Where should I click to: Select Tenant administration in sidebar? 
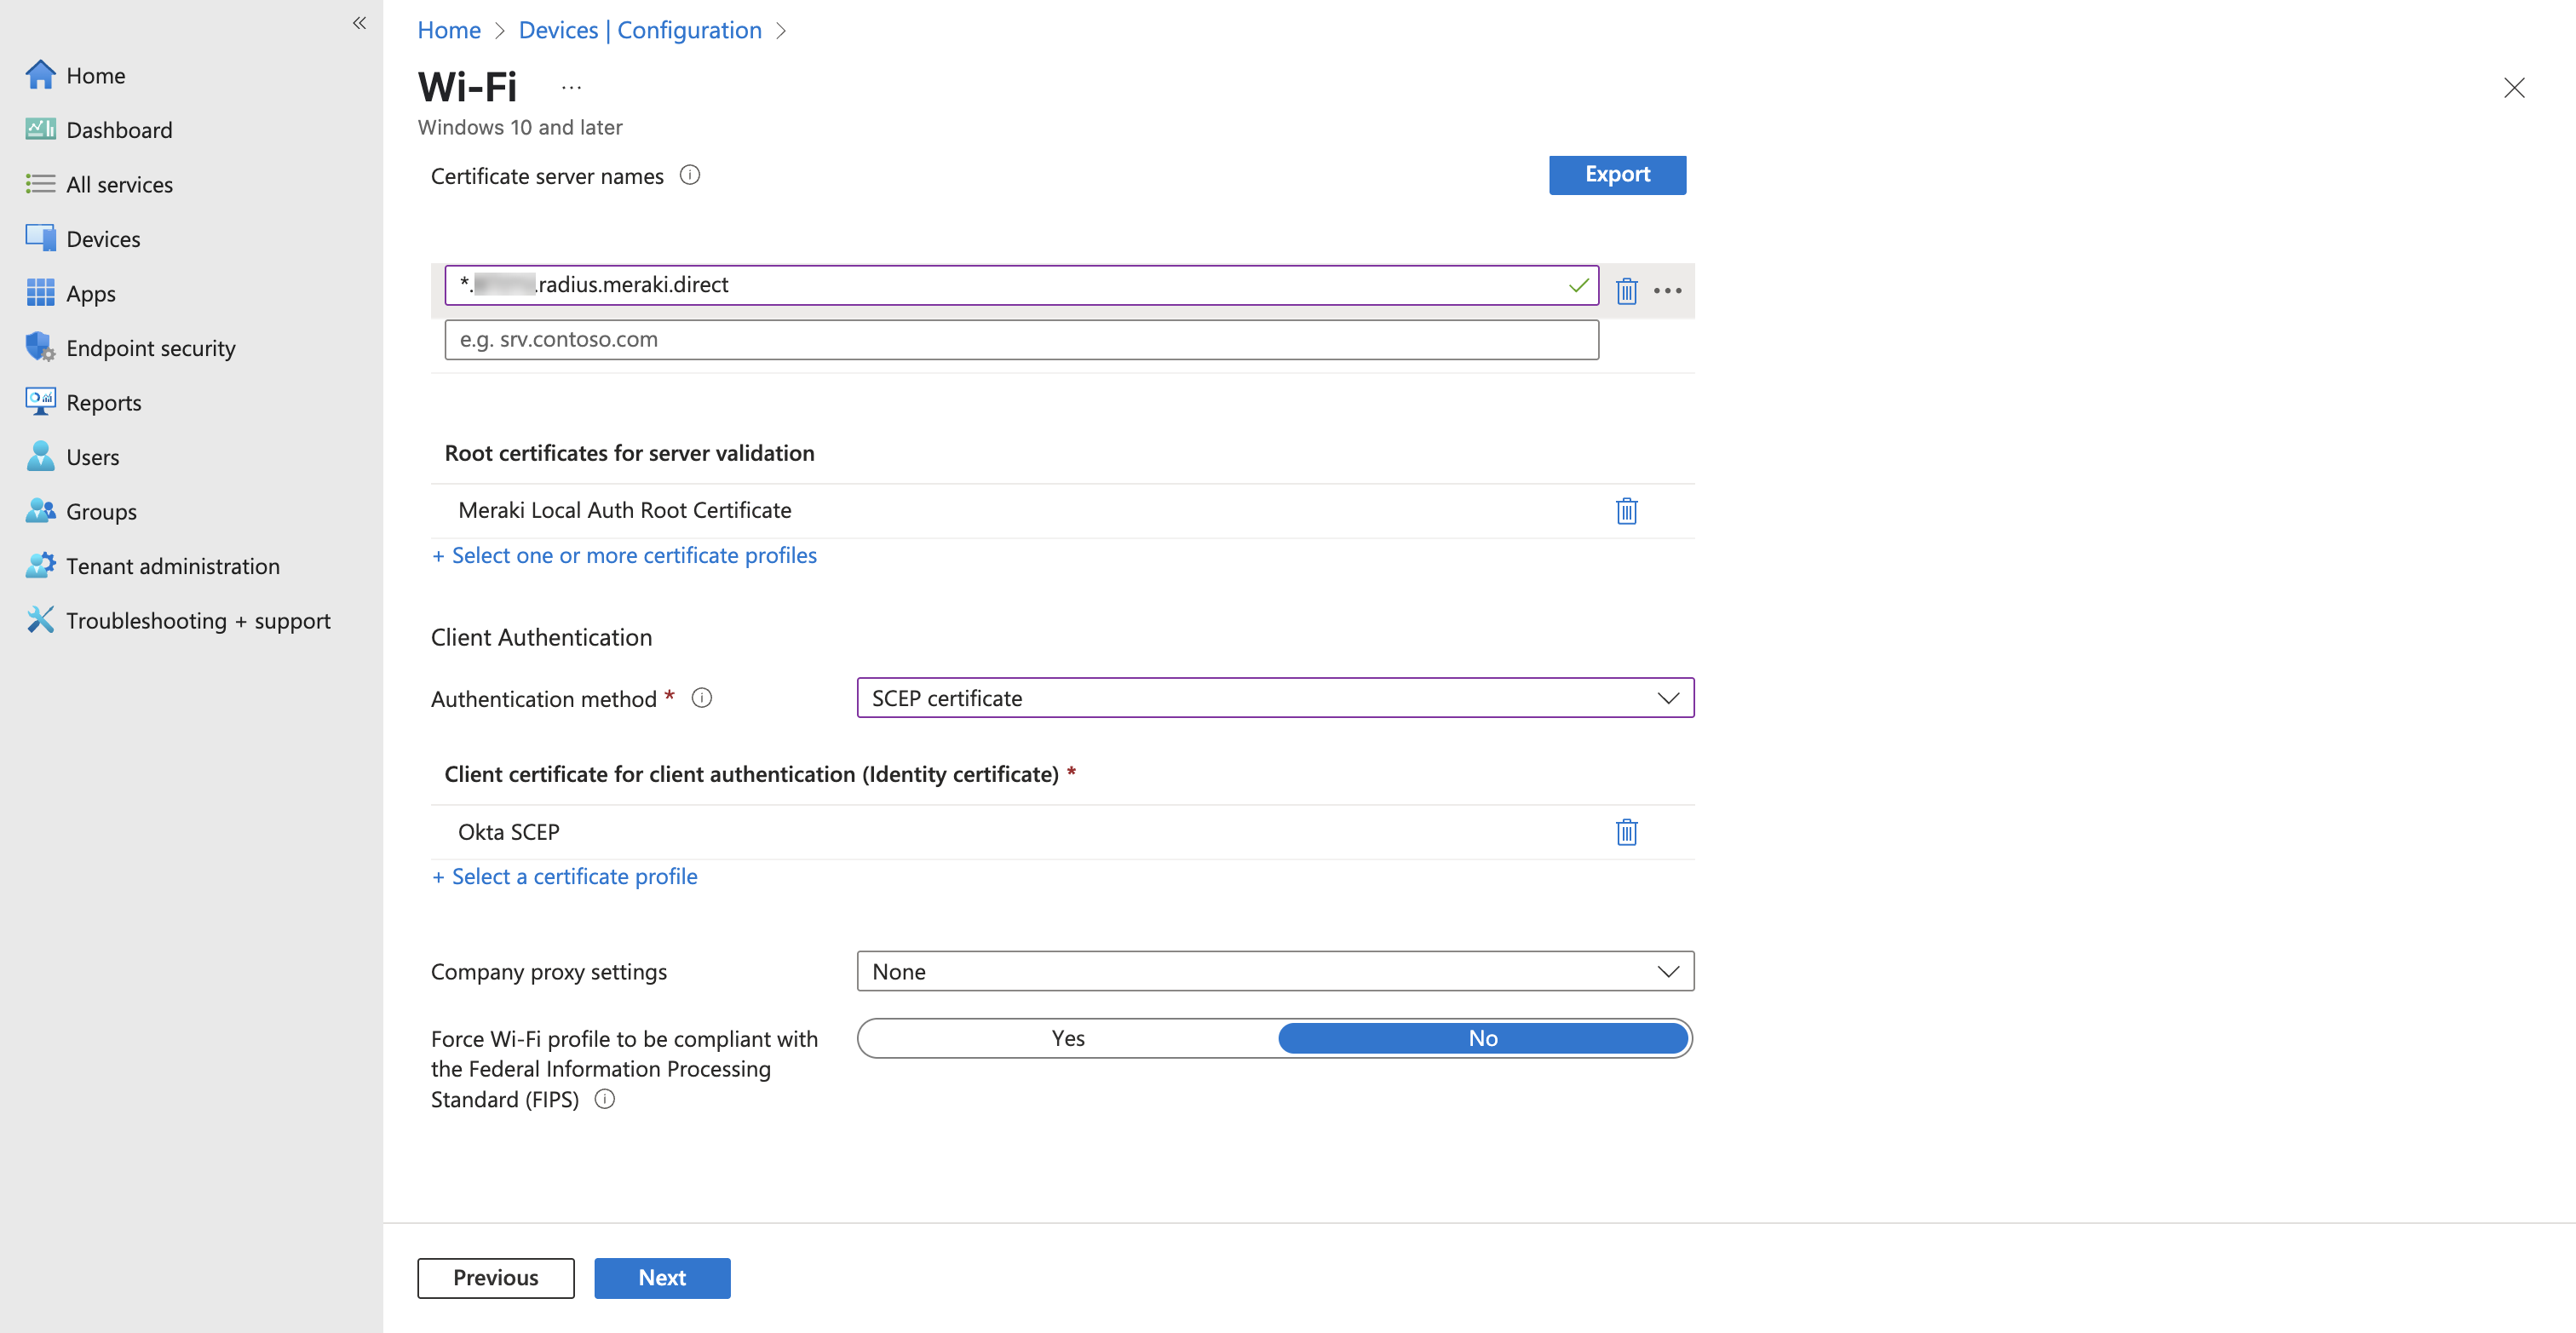[x=173, y=566]
